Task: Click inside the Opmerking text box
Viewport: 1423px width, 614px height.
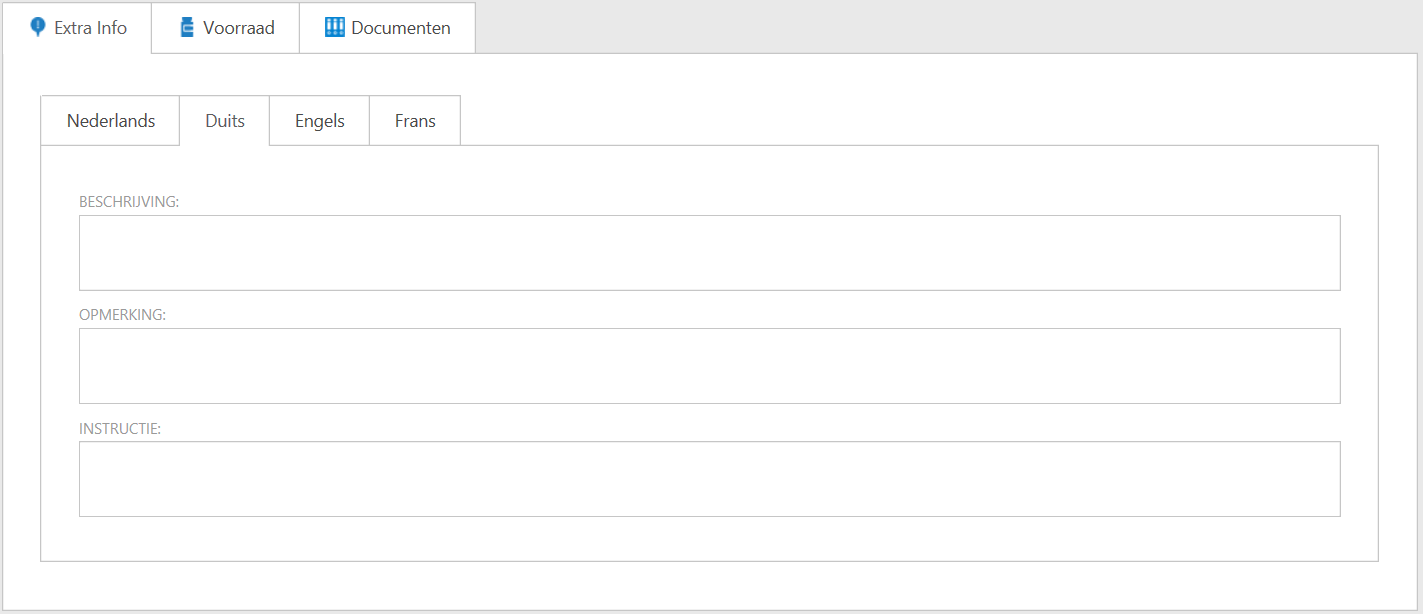Action: [x=709, y=366]
